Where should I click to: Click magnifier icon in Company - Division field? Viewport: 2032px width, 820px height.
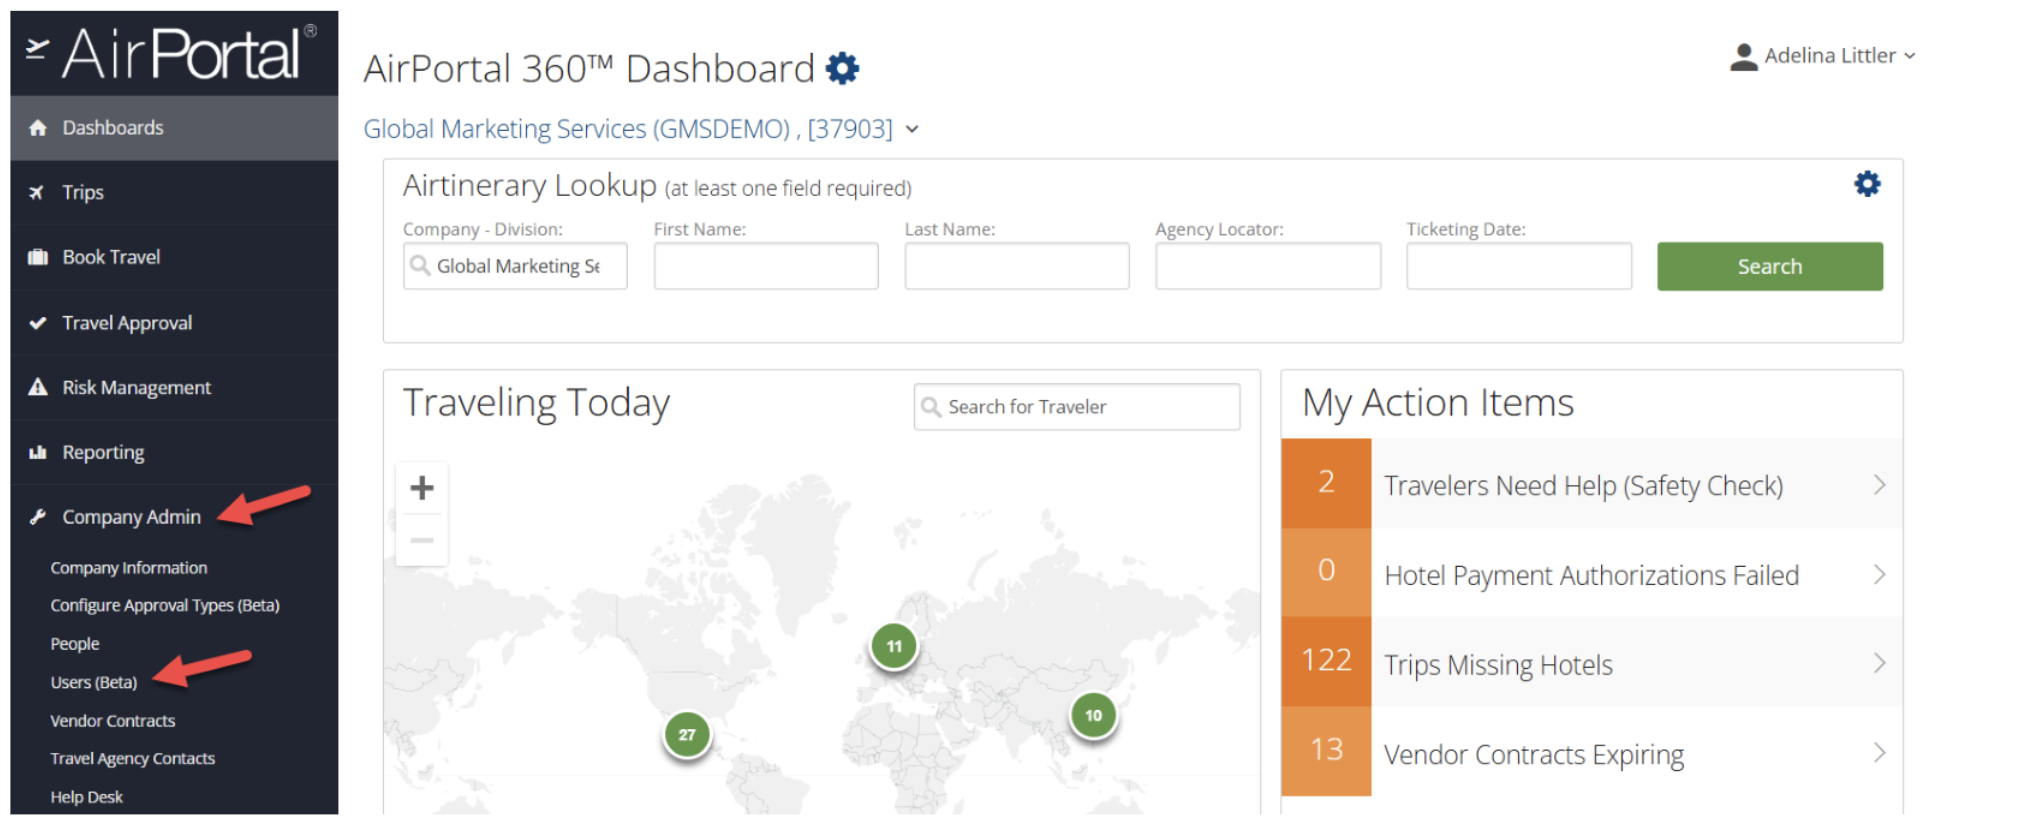coord(420,265)
